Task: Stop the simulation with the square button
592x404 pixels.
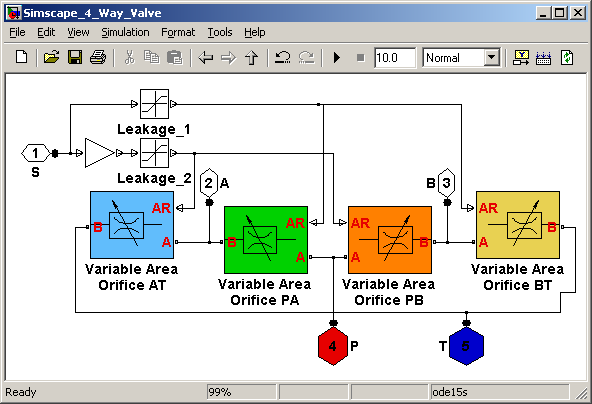Action: click(361, 58)
